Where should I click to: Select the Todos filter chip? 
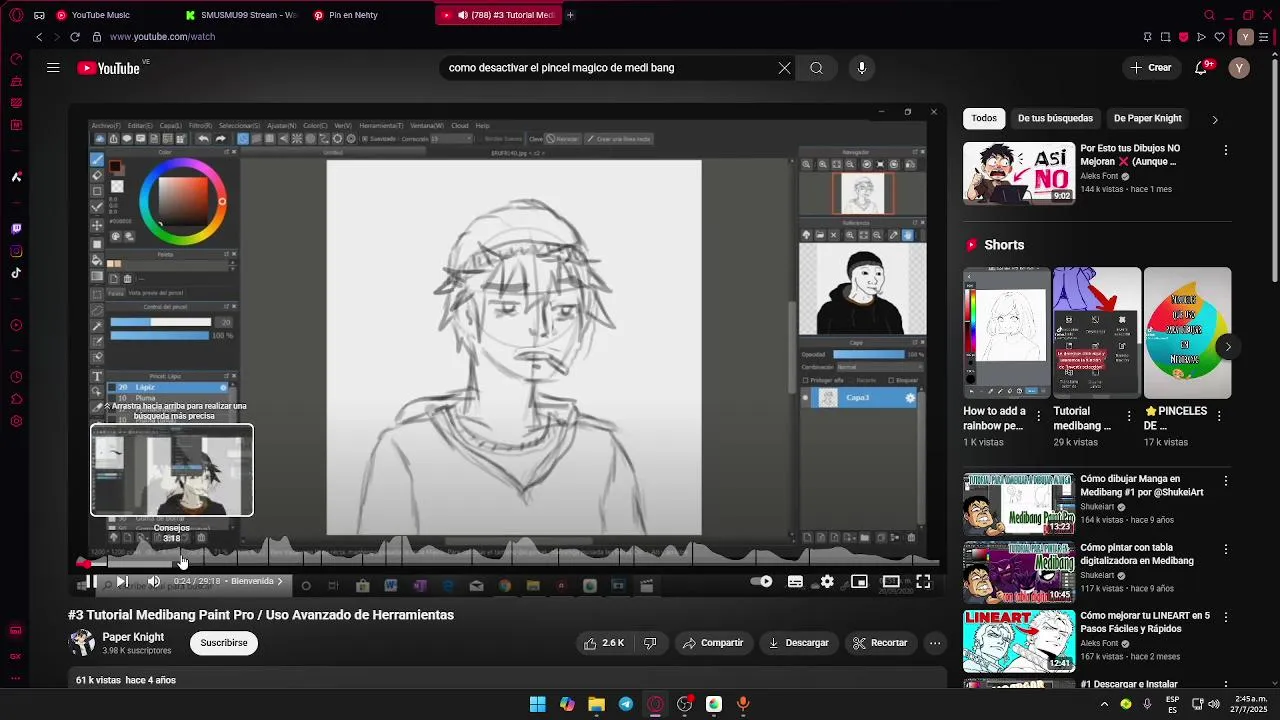984,118
